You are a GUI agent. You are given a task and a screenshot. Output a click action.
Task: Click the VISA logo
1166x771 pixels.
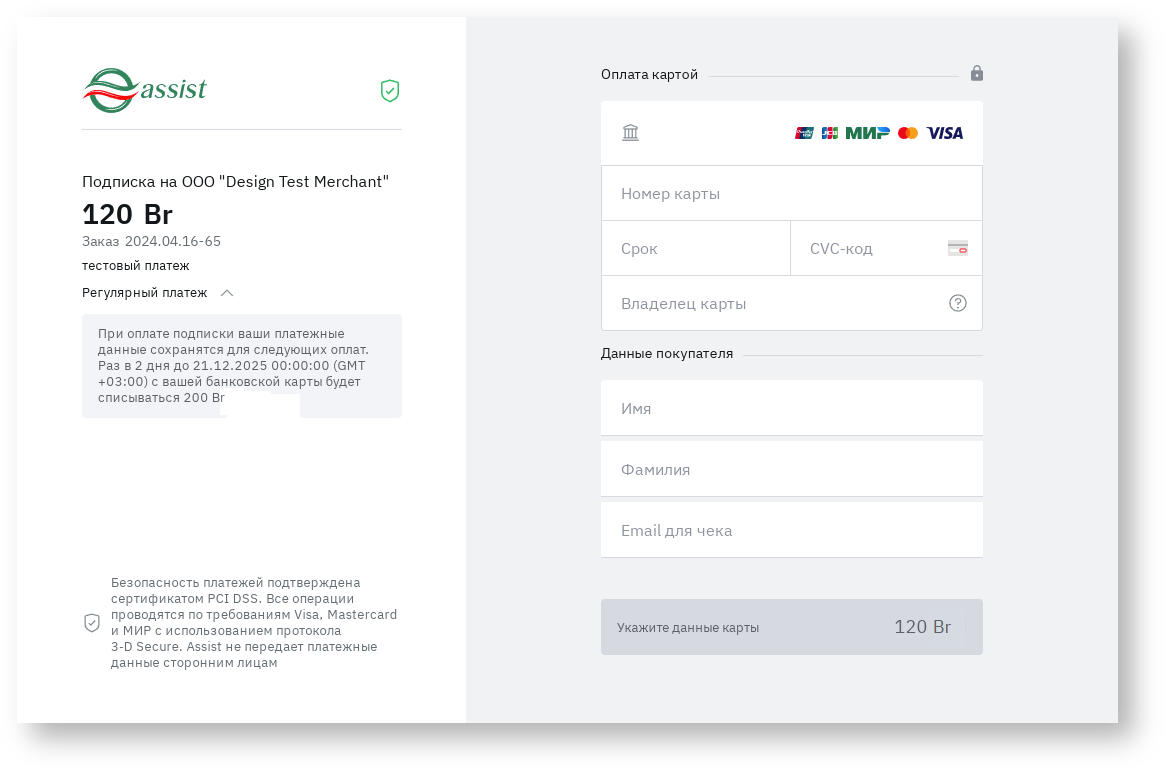click(945, 133)
